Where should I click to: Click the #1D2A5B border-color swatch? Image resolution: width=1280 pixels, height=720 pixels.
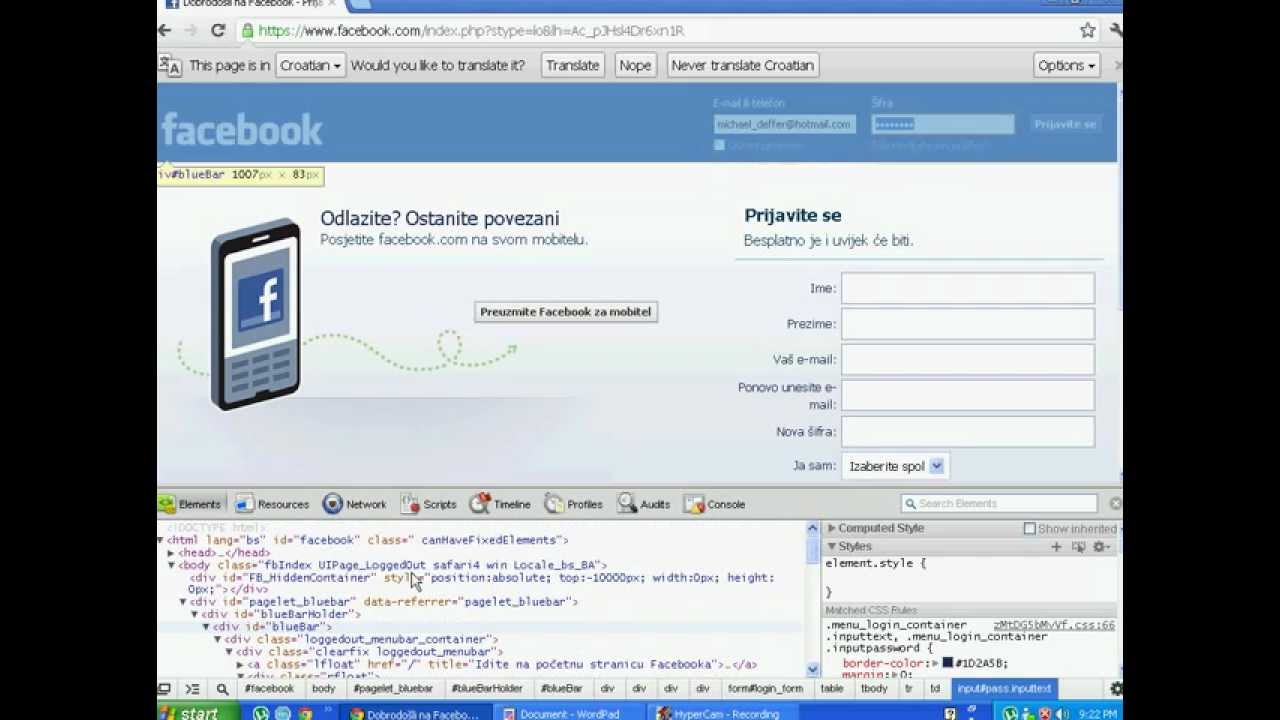pos(947,663)
